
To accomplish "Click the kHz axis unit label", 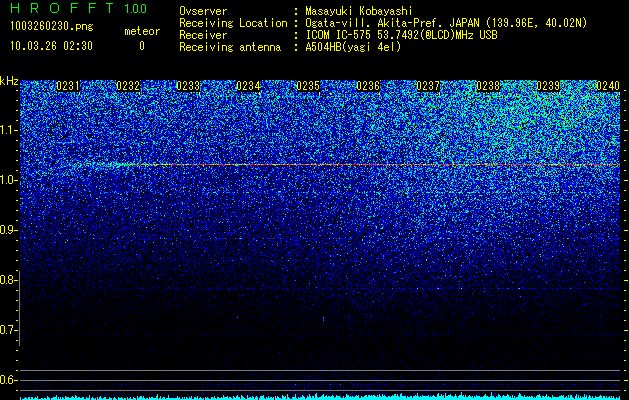I will tap(9, 81).
